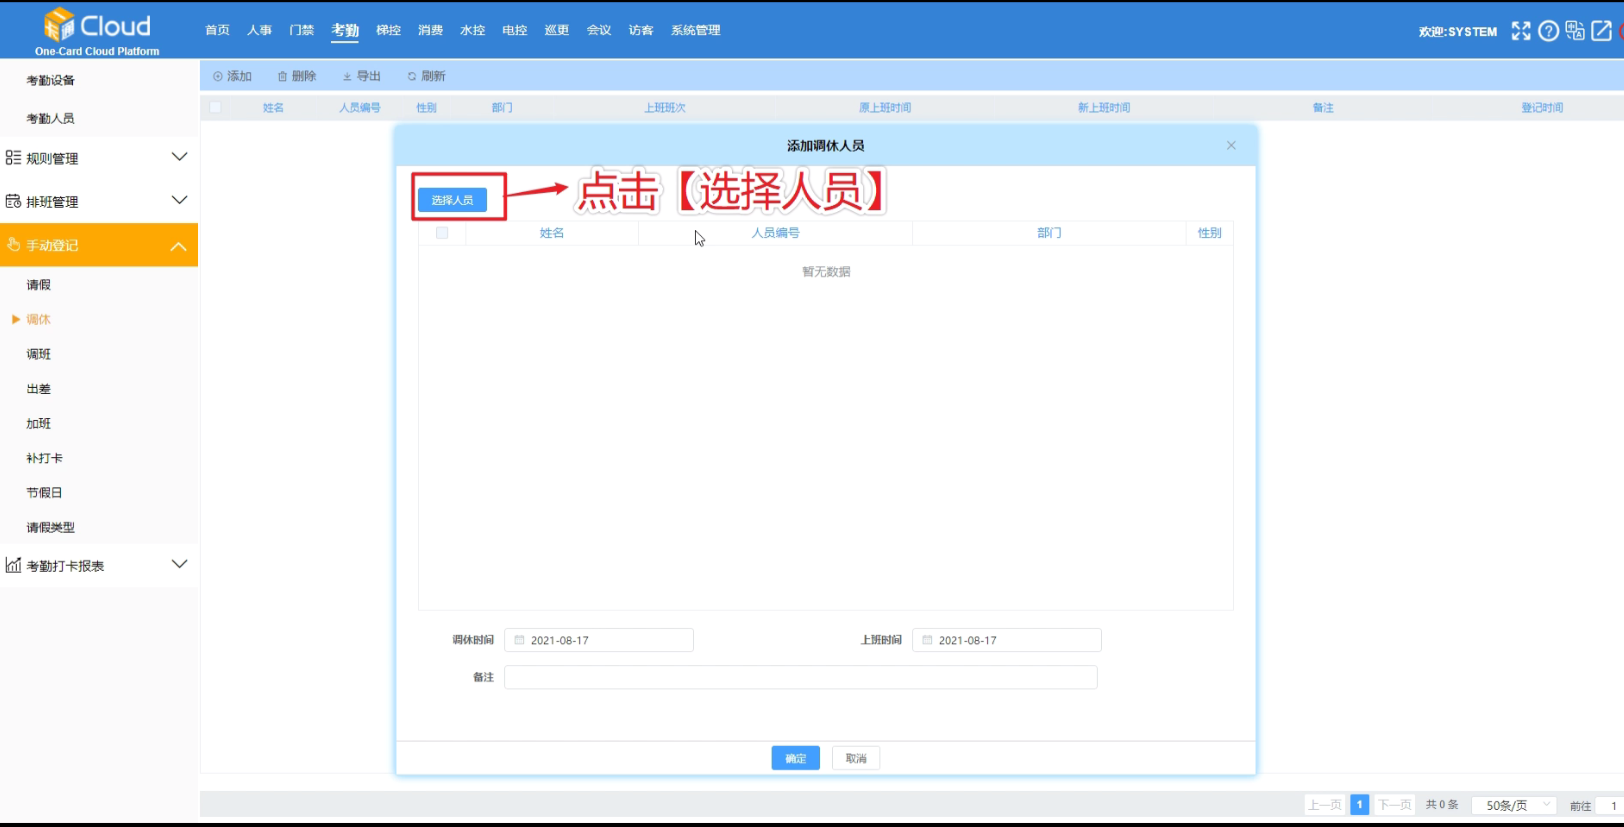The image size is (1624, 827).
Task: Click 人员编号 column header in dialog
Action: coord(776,233)
